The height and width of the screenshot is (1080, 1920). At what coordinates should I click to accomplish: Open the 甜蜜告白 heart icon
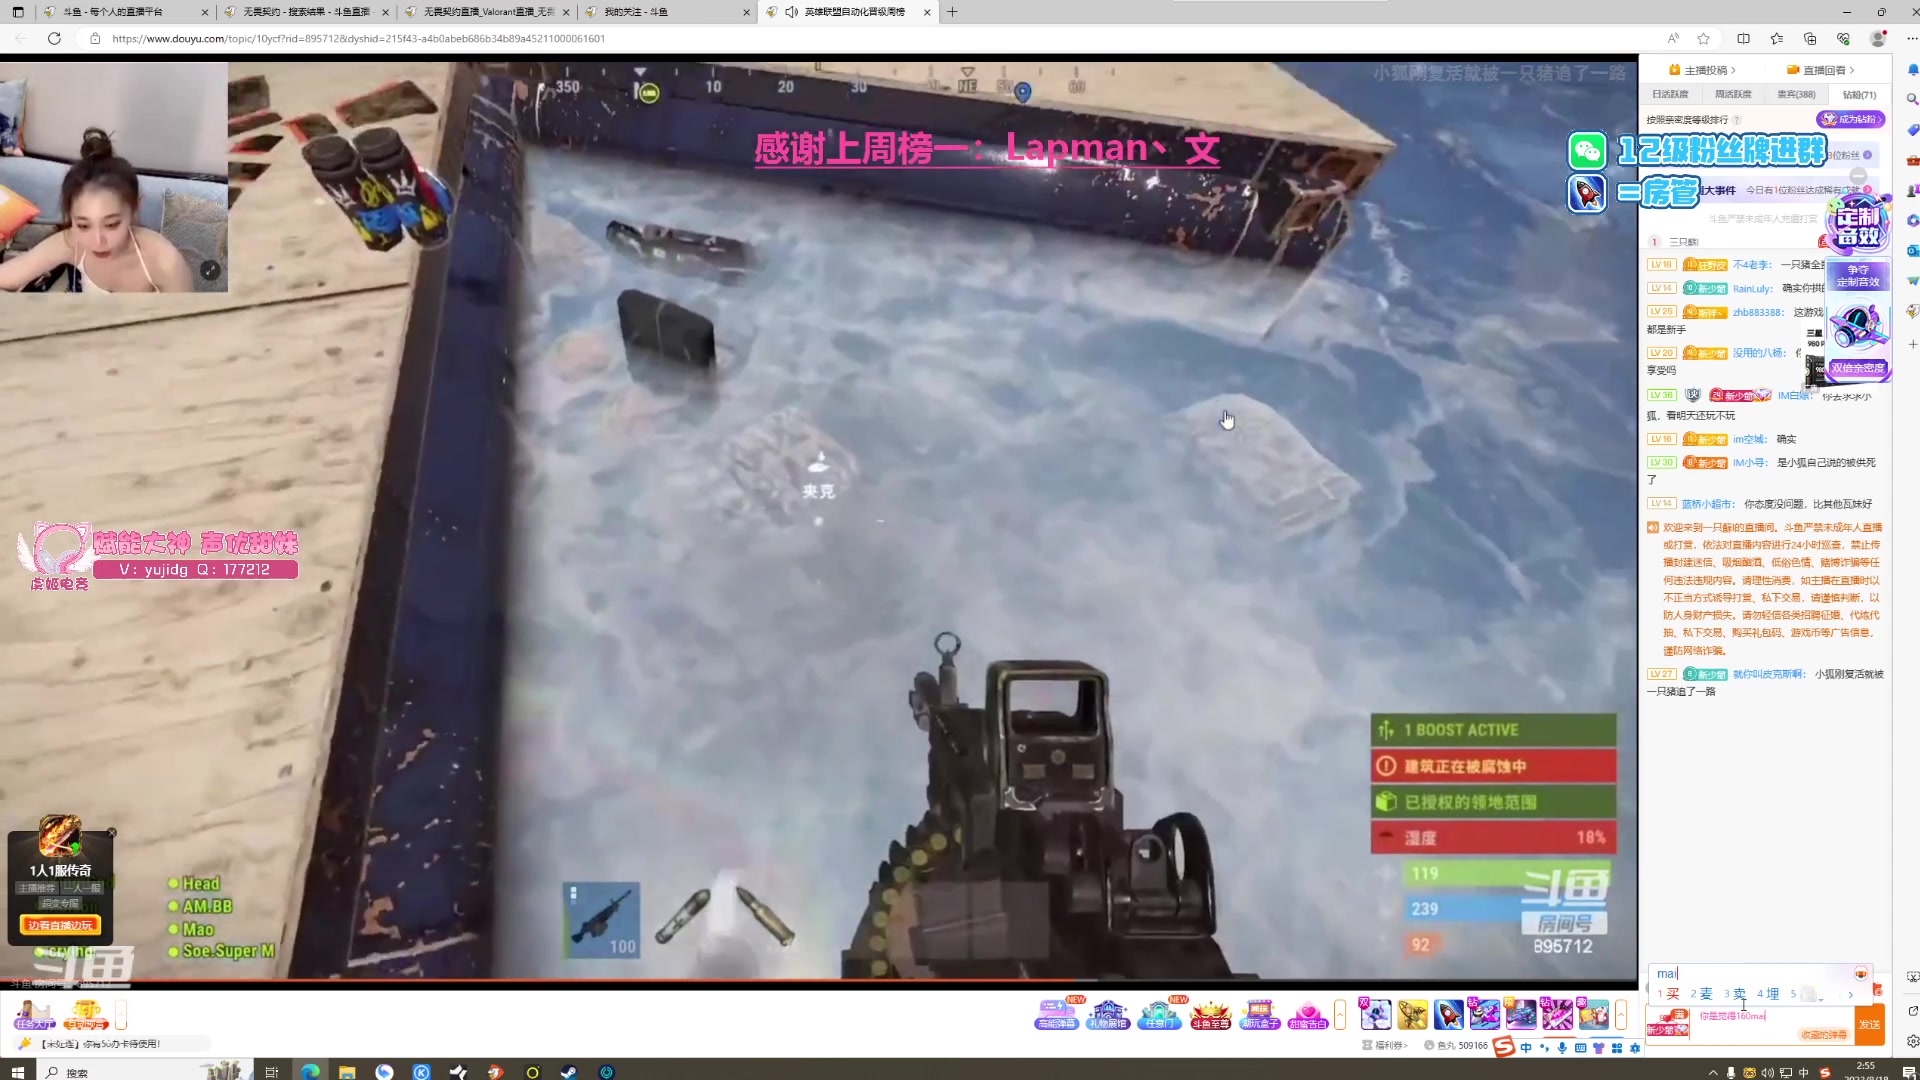tap(1308, 1014)
